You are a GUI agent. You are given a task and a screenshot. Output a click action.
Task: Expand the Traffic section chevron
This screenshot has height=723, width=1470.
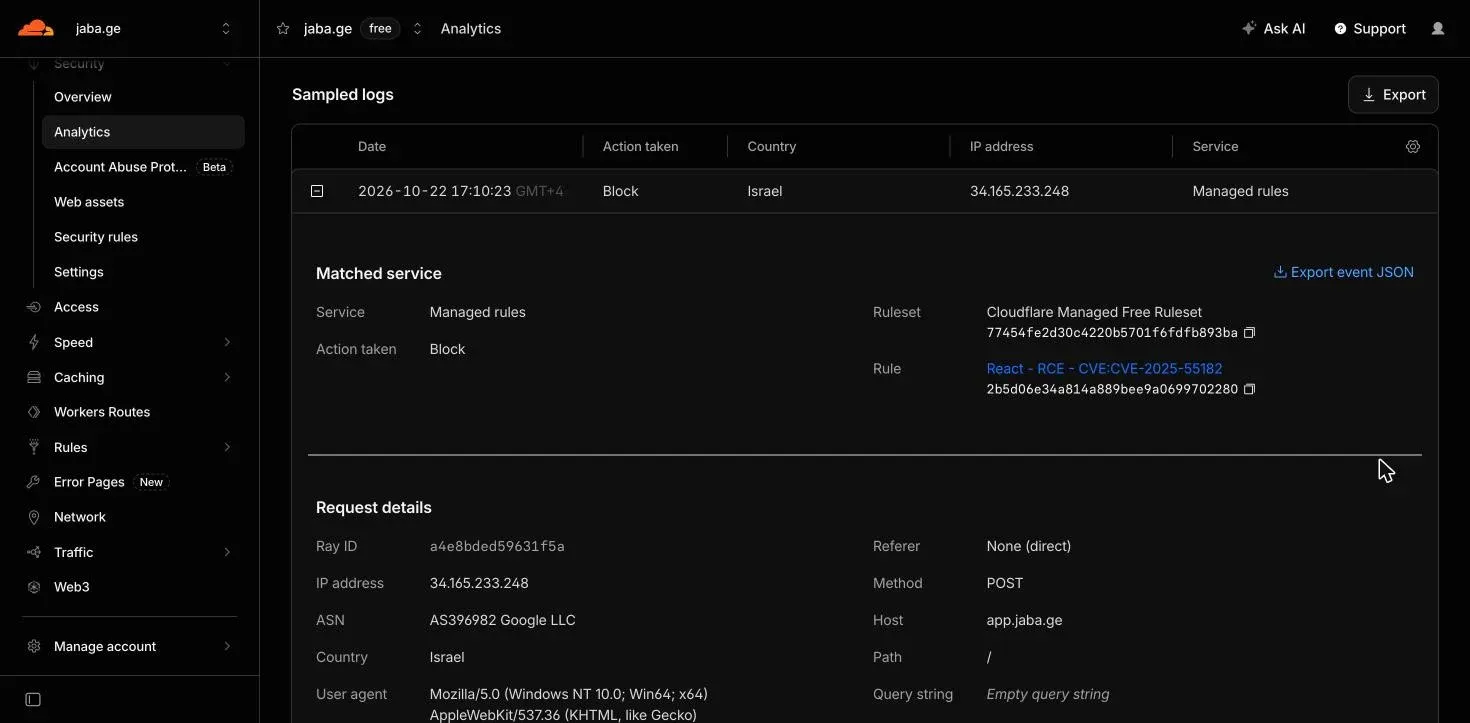point(227,552)
